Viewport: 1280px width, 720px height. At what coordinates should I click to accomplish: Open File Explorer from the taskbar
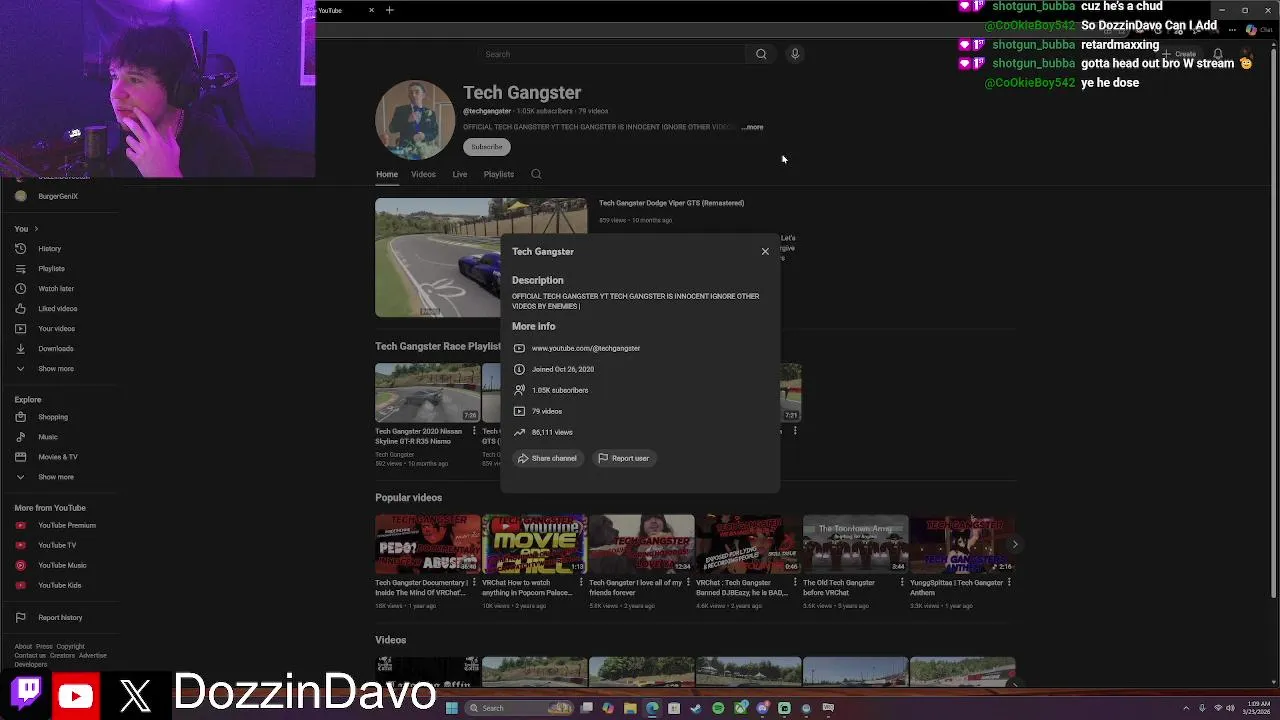(x=630, y=708)
